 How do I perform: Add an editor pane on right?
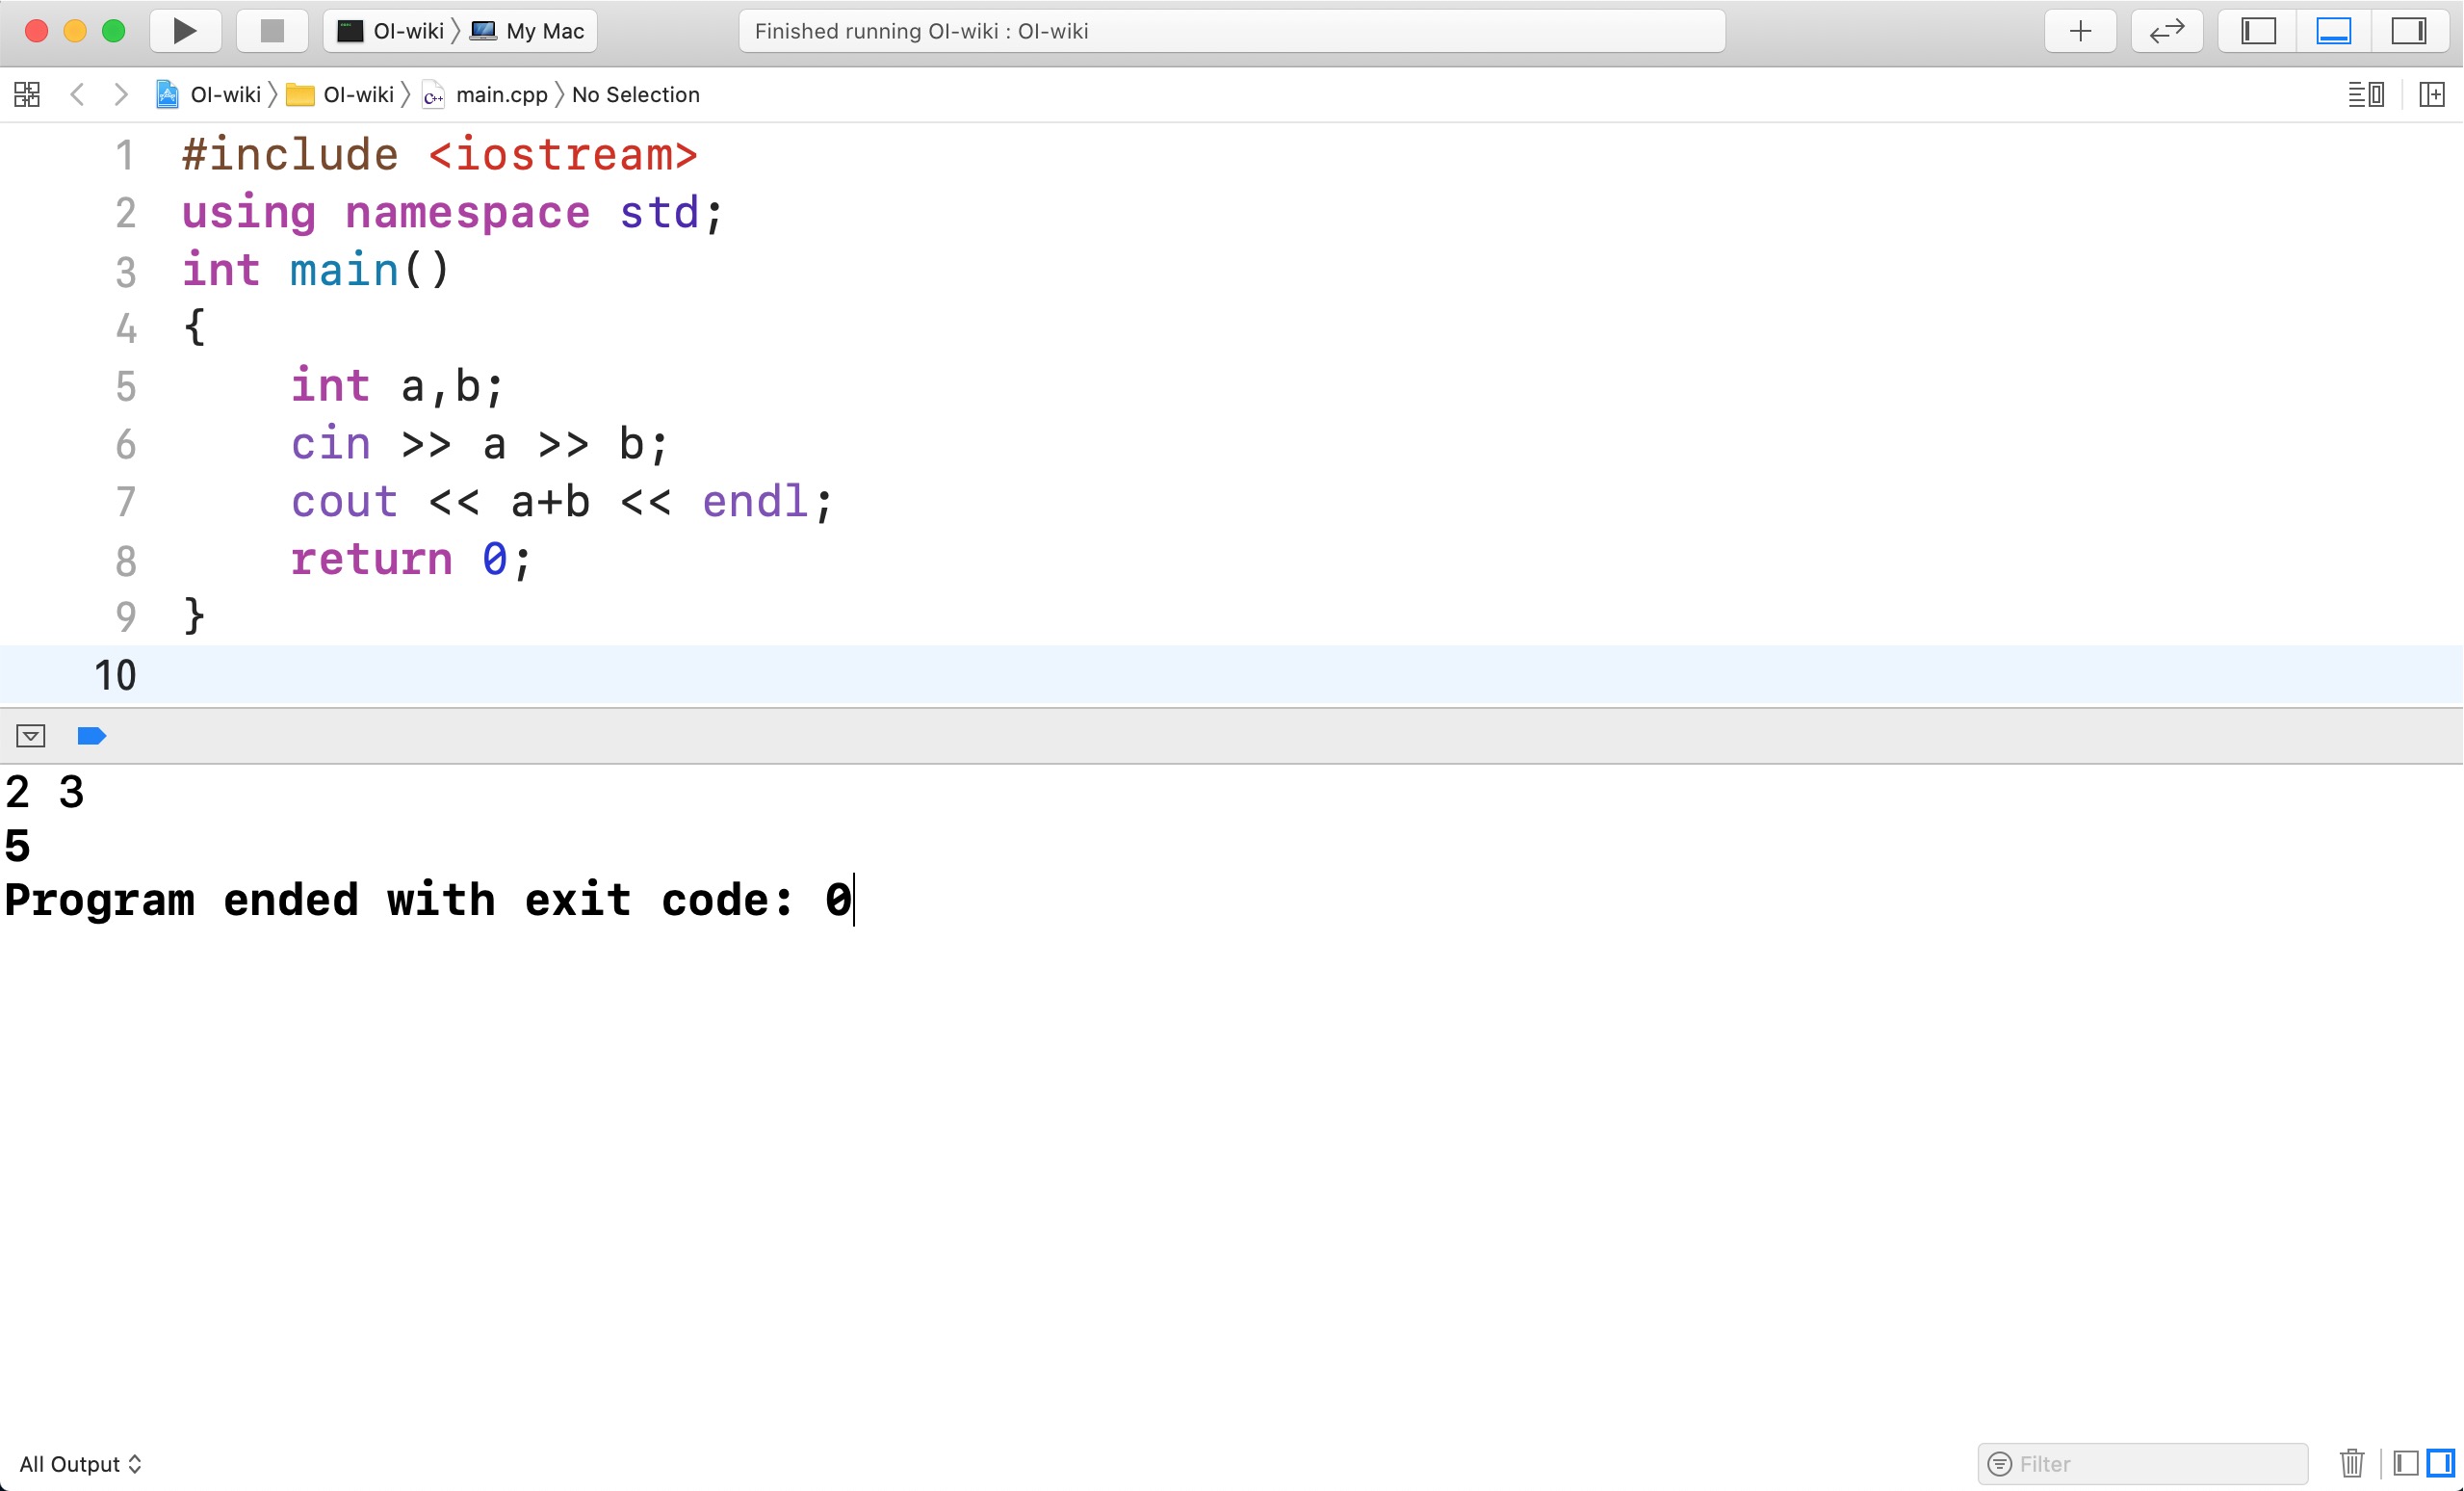[2432, 95]
